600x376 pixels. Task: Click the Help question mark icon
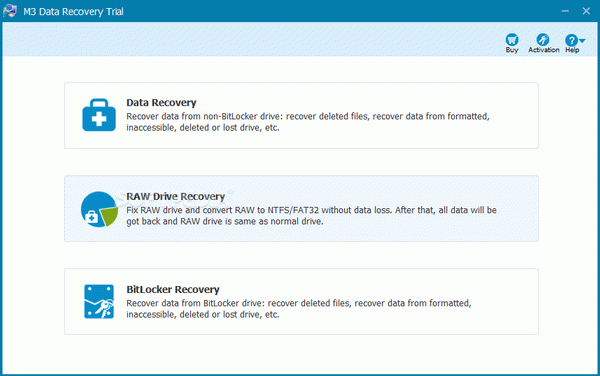571,40
